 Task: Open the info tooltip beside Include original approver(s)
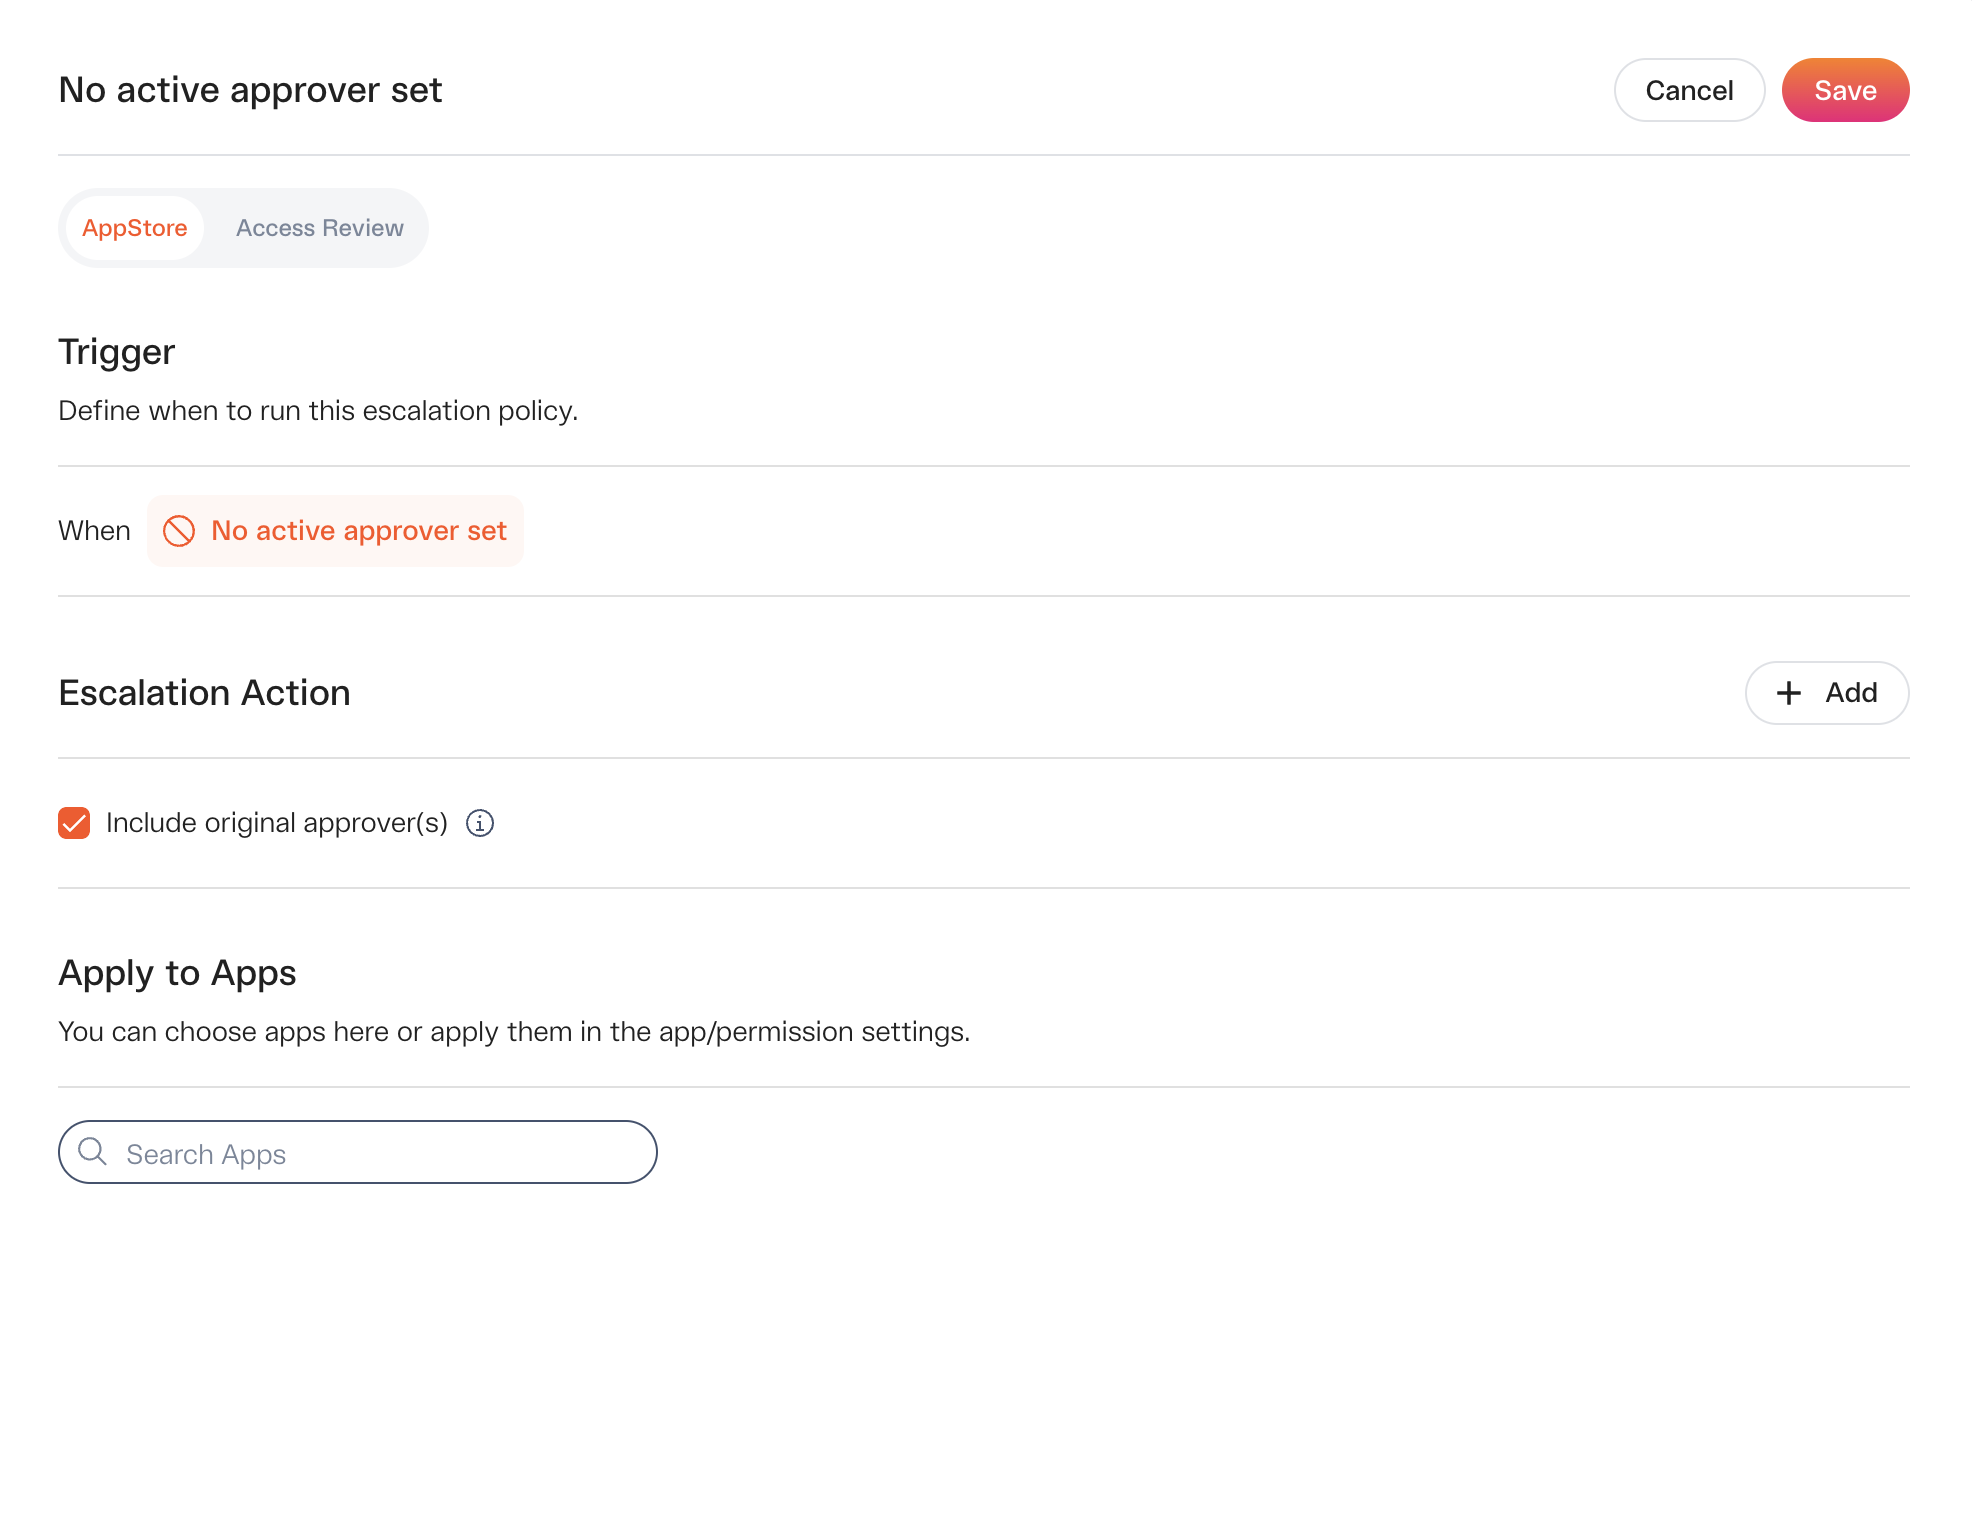(x=480, y=823)
